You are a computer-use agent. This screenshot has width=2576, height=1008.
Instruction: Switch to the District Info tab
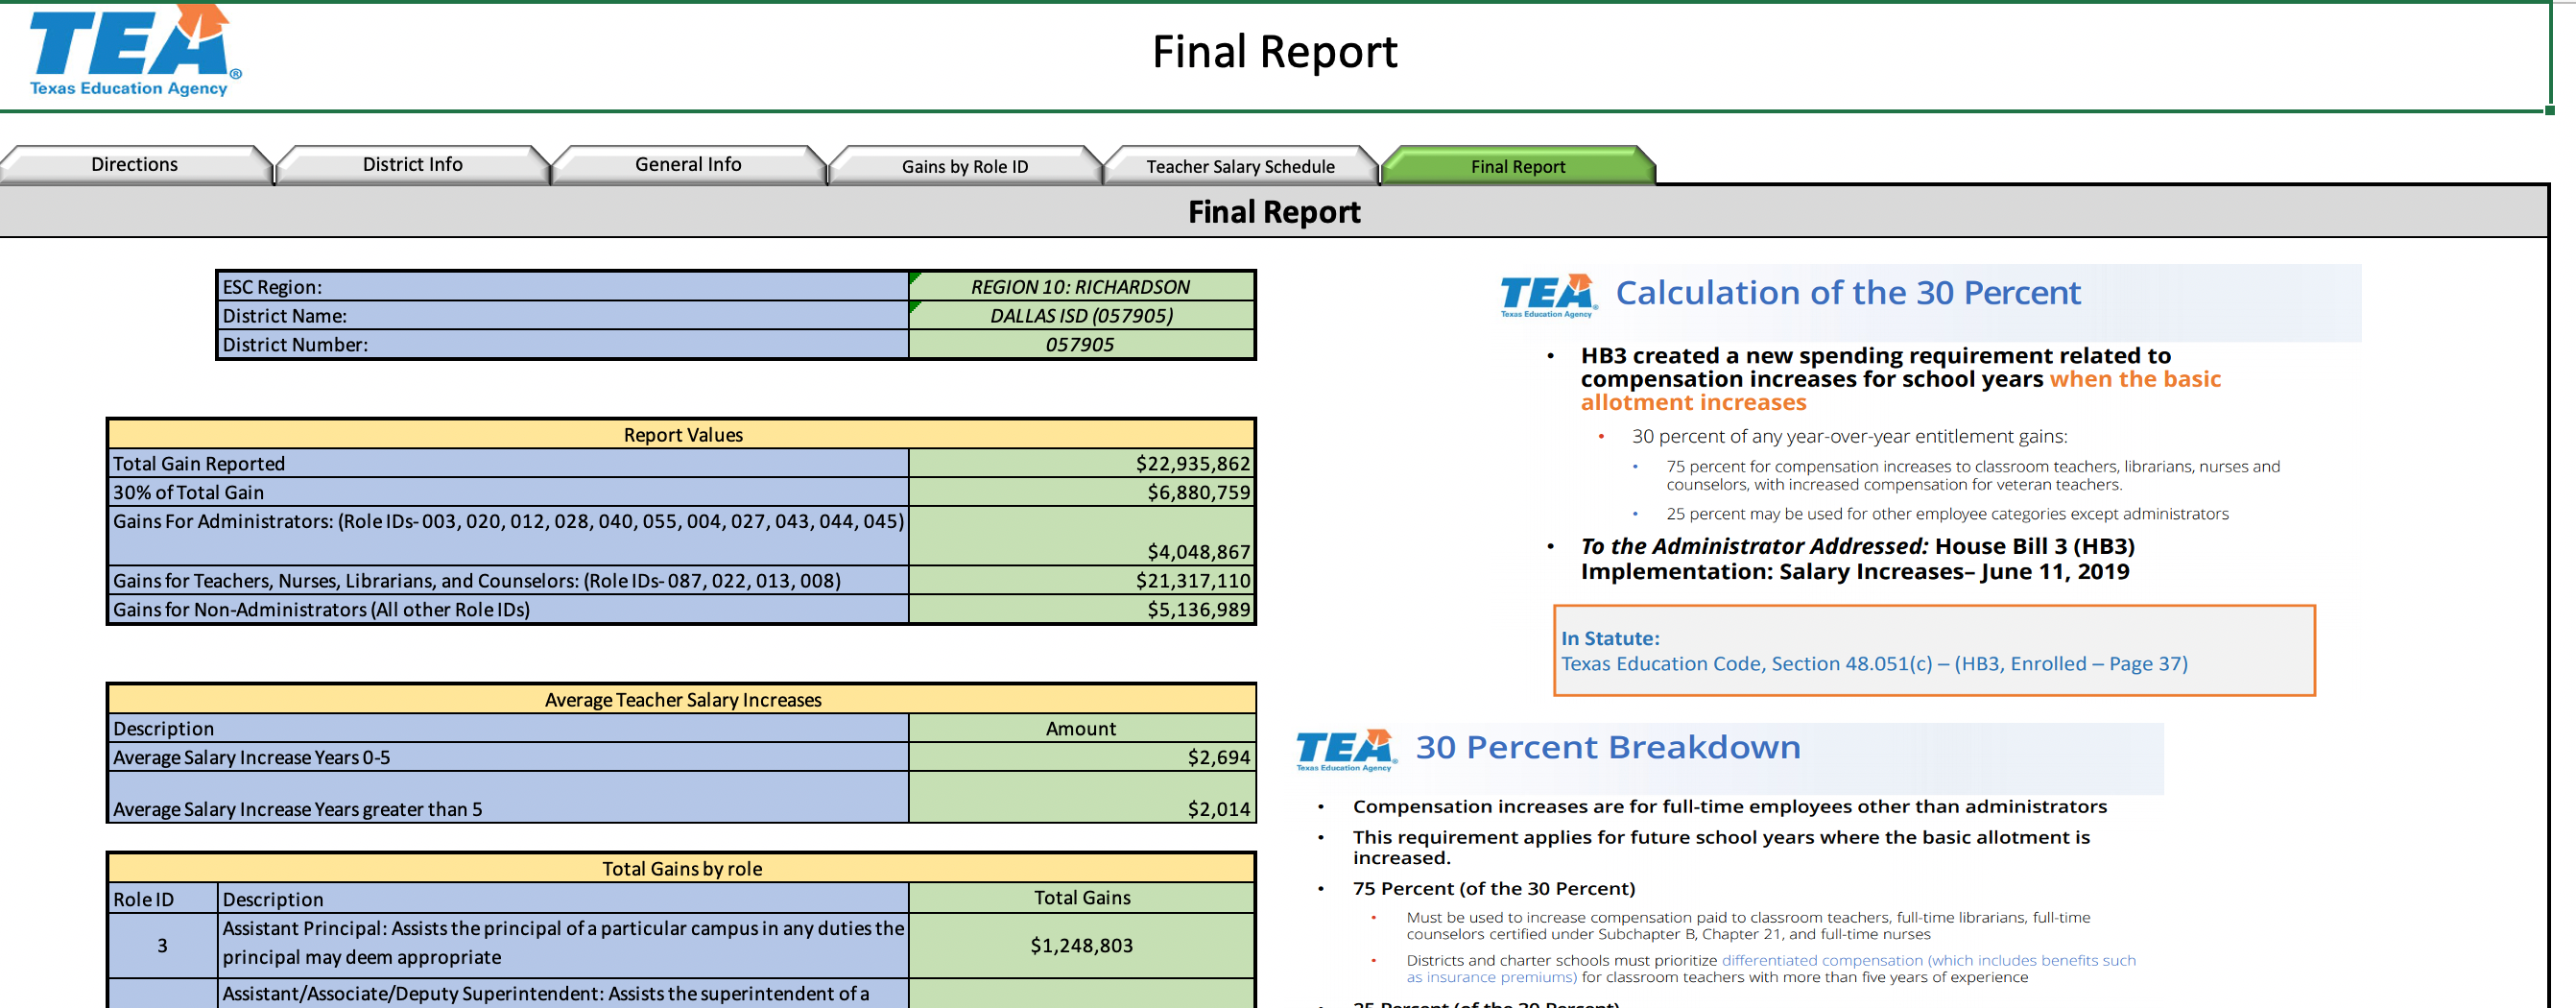pyautogui.click(x=412, y=165)
